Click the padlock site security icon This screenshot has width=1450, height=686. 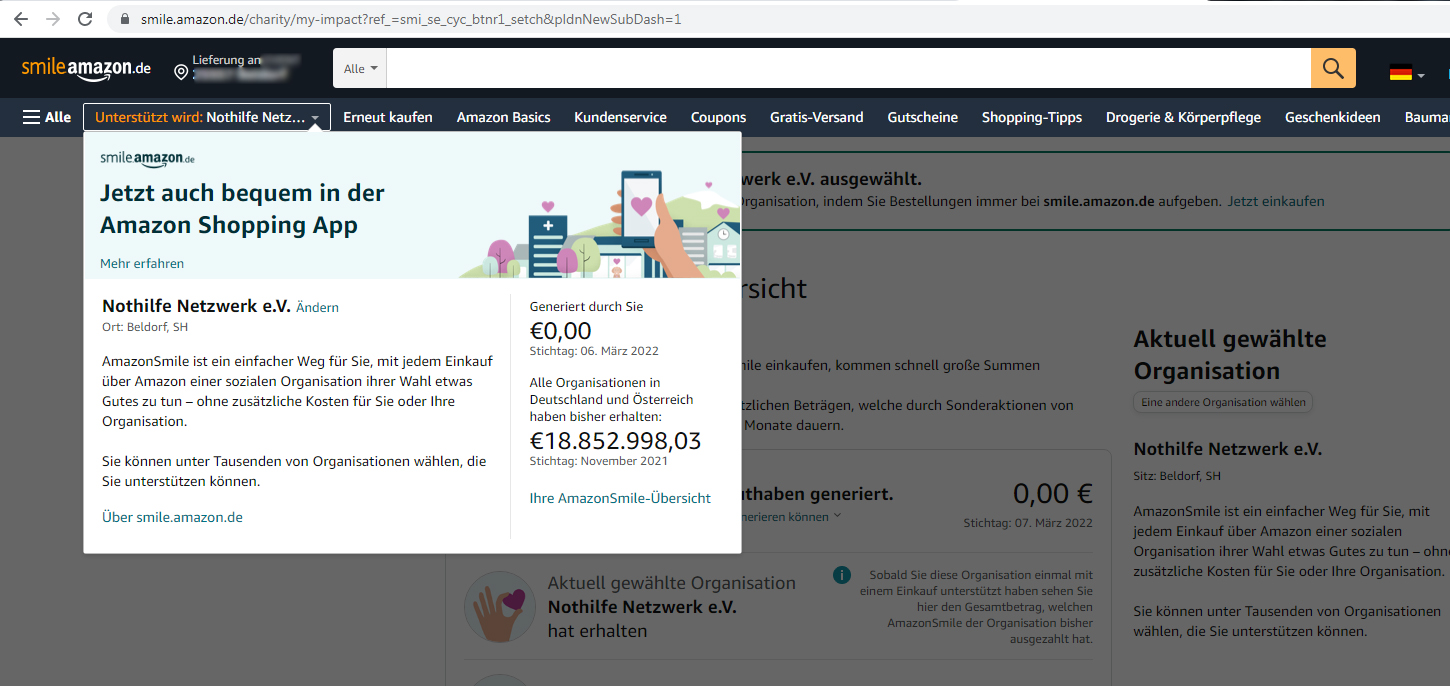[x=125, y=19]
